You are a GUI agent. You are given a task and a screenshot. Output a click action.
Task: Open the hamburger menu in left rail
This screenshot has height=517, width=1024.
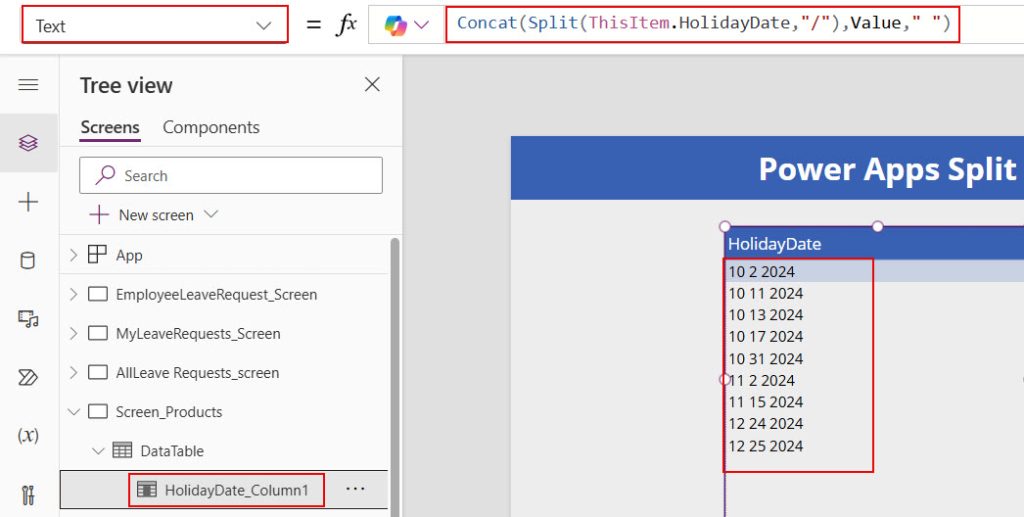(28, 85)
